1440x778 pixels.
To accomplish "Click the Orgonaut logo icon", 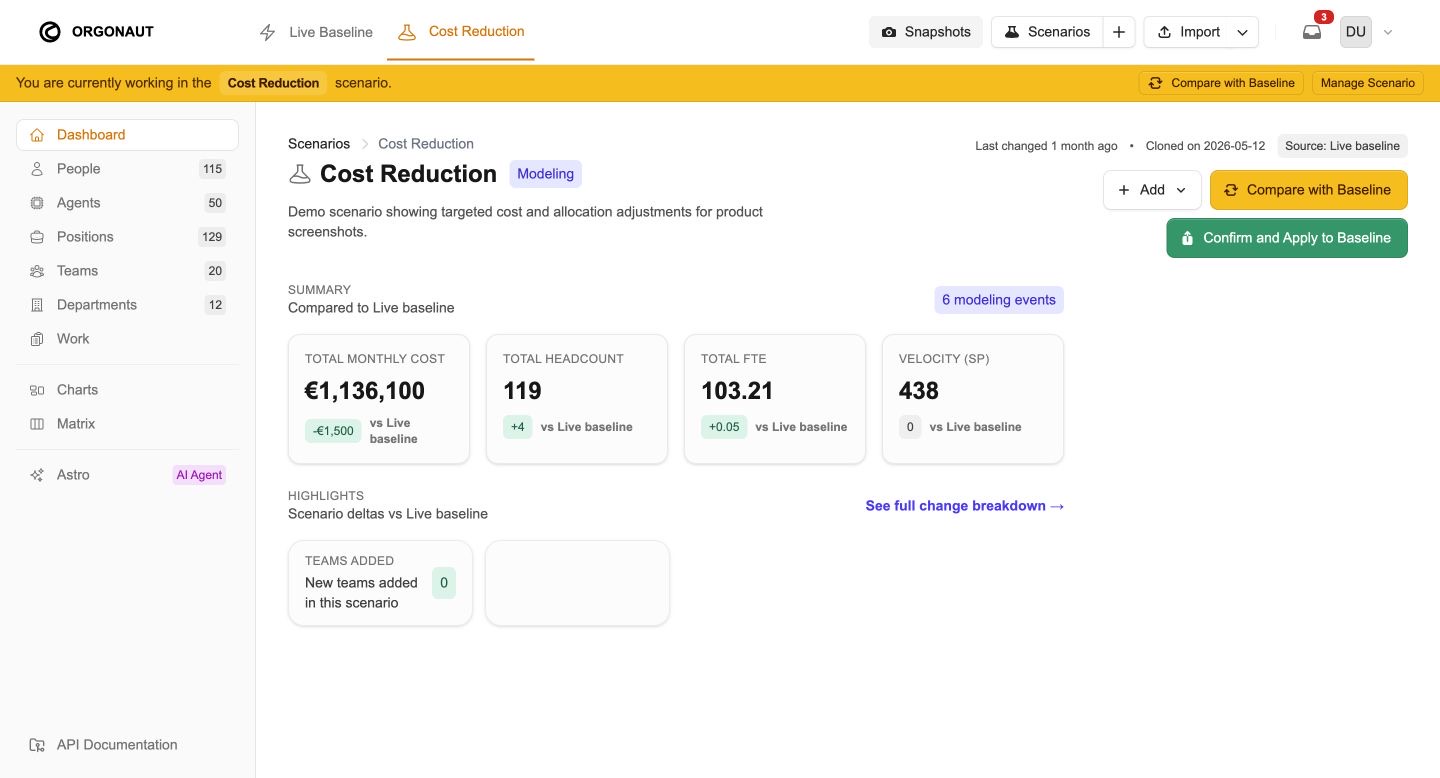I will tap(50, 32).
